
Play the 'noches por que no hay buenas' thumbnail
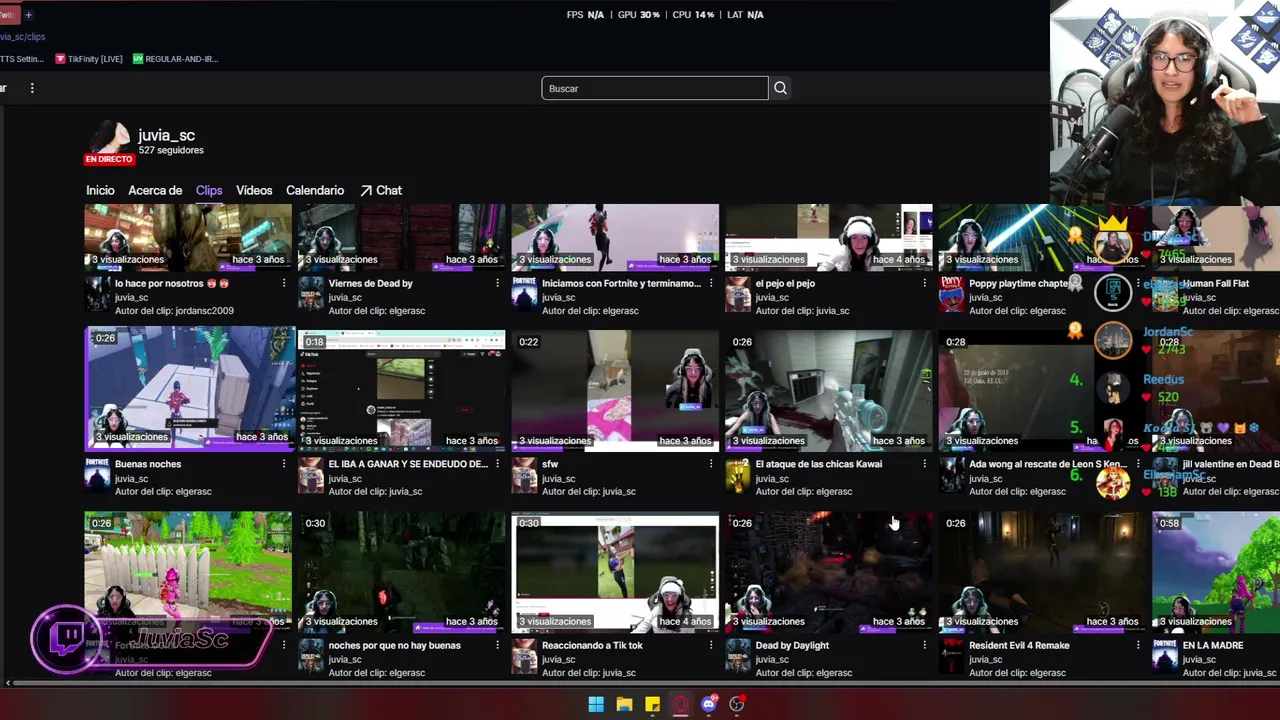click(x=402, y=570)
